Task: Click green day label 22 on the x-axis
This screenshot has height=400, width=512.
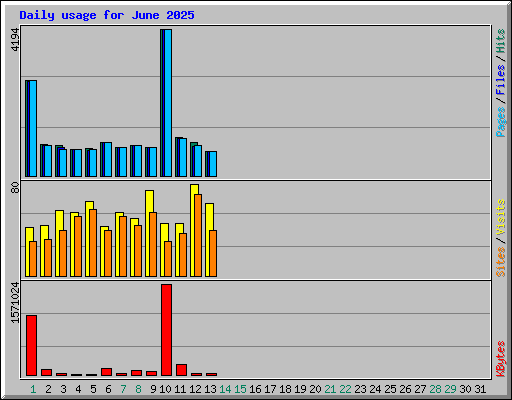Action: point(345,389)
